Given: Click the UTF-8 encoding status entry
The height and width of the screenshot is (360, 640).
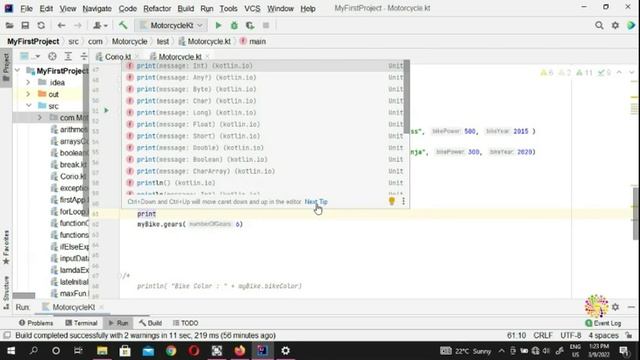Looking at the screenshot, I should click(571, 336).
